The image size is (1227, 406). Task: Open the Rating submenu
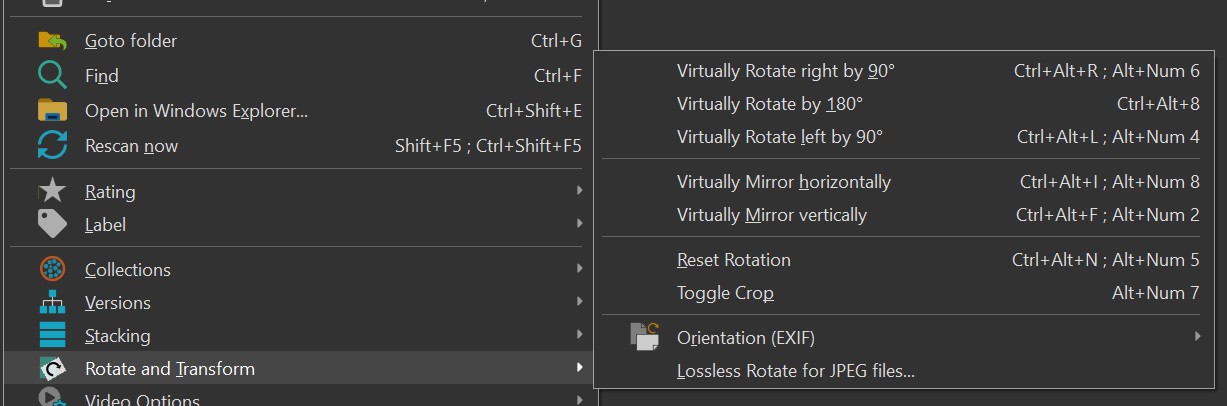296,191
